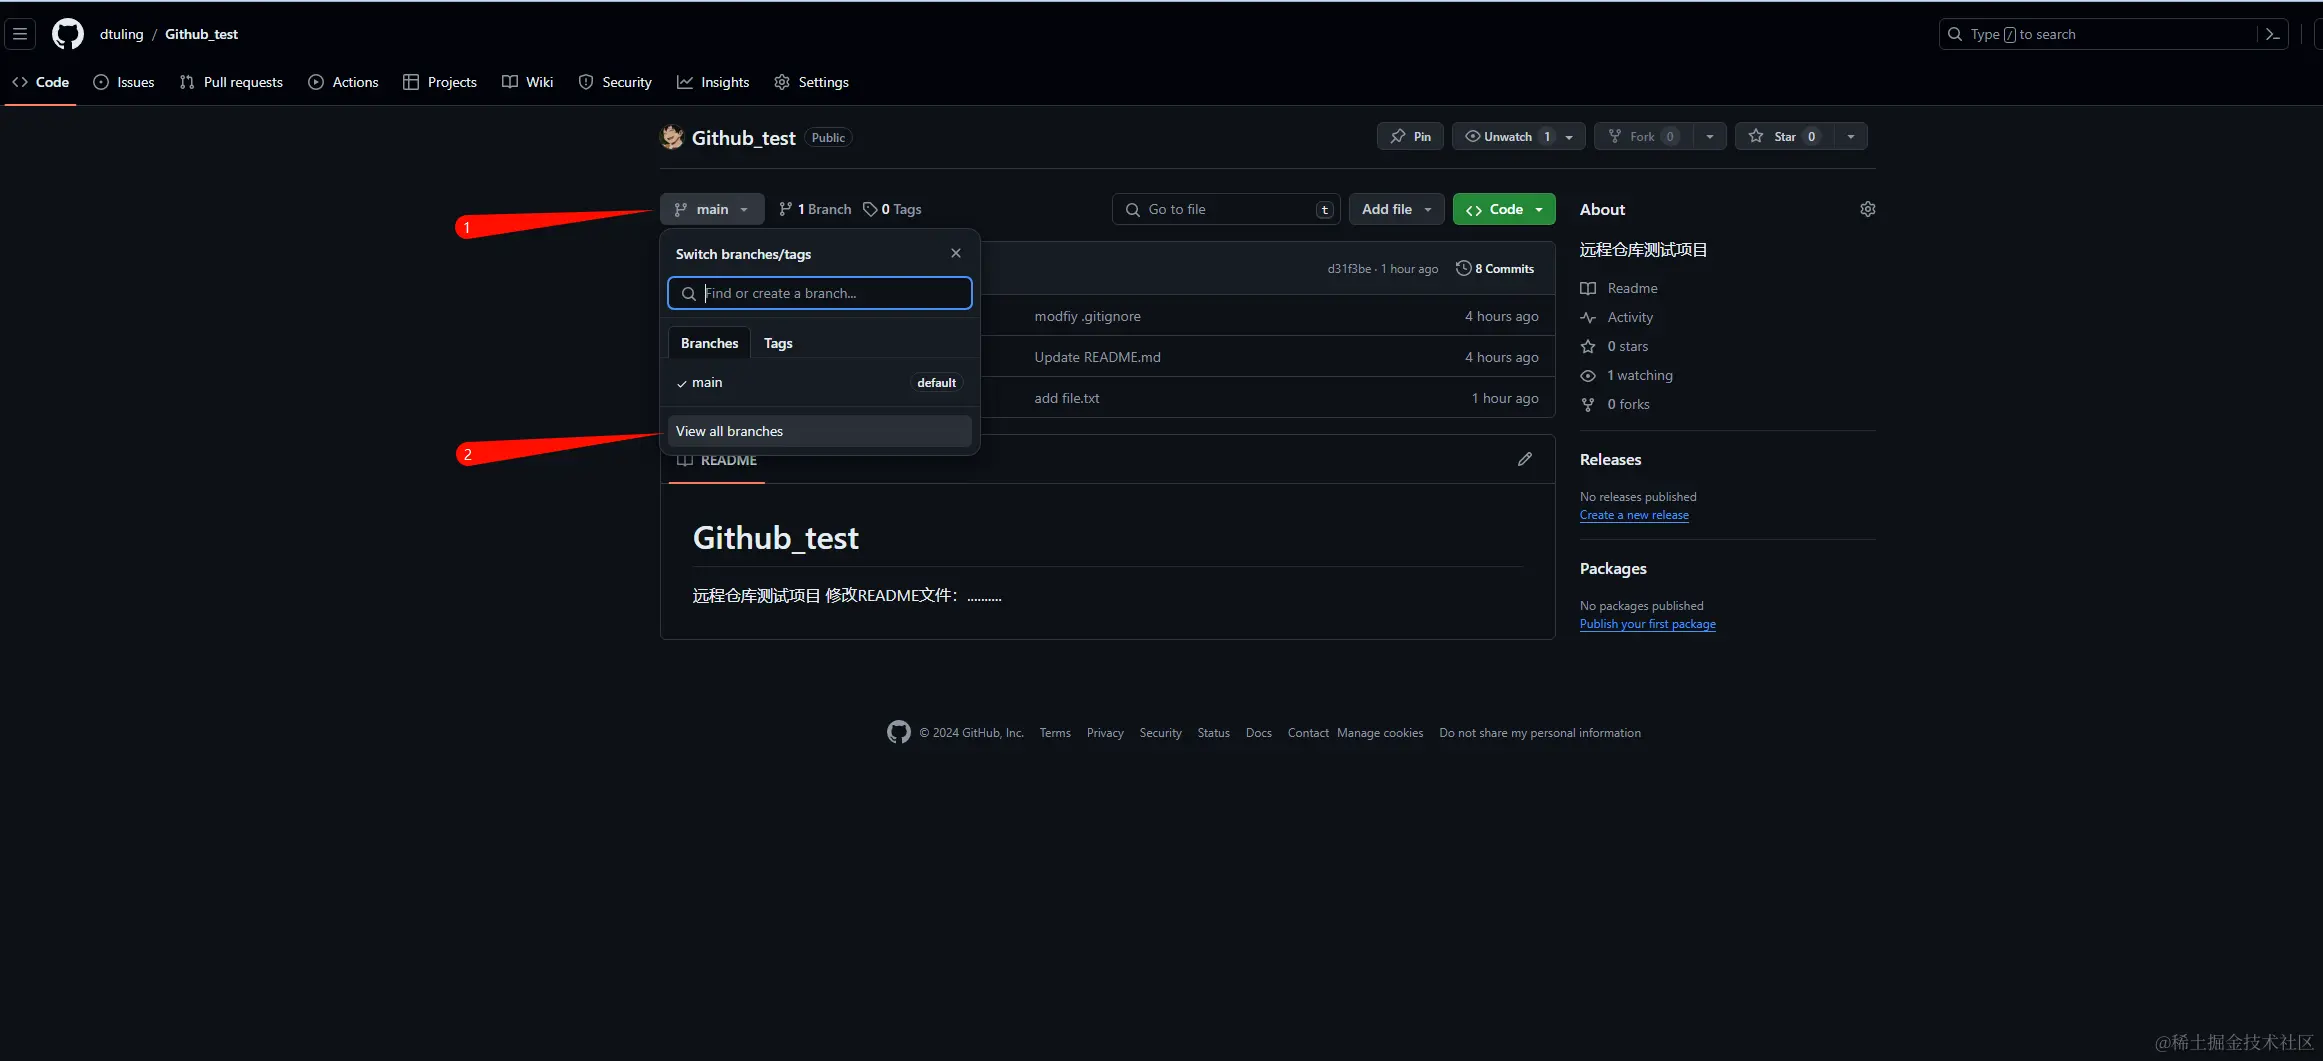Fork the repository
This screenshot has width=2323, height=1061.
[x=1643, y=136]
